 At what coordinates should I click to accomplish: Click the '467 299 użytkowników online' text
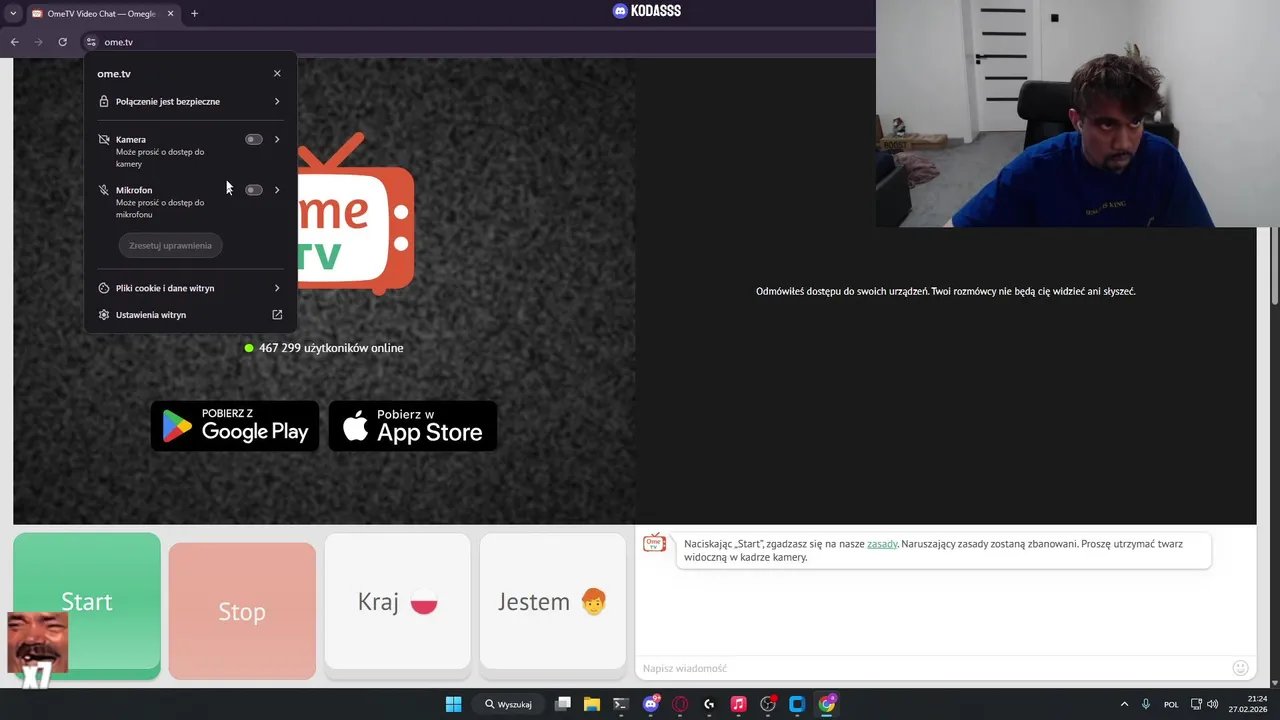click(331, 348)
